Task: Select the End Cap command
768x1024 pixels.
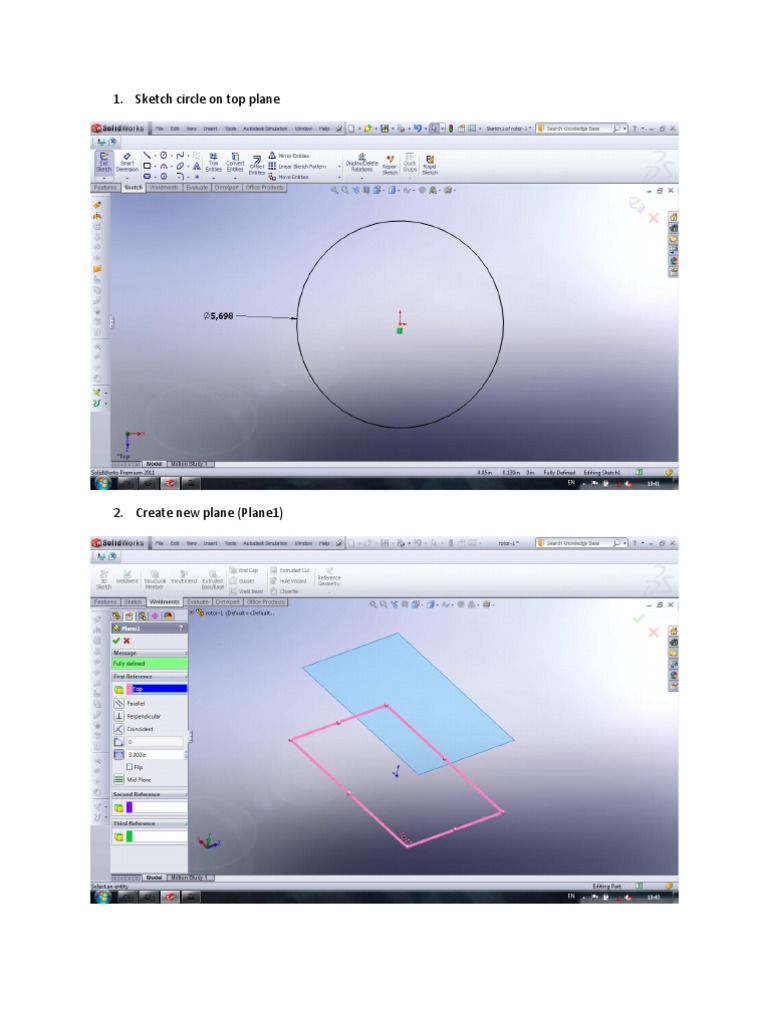Action: (244, 570)
